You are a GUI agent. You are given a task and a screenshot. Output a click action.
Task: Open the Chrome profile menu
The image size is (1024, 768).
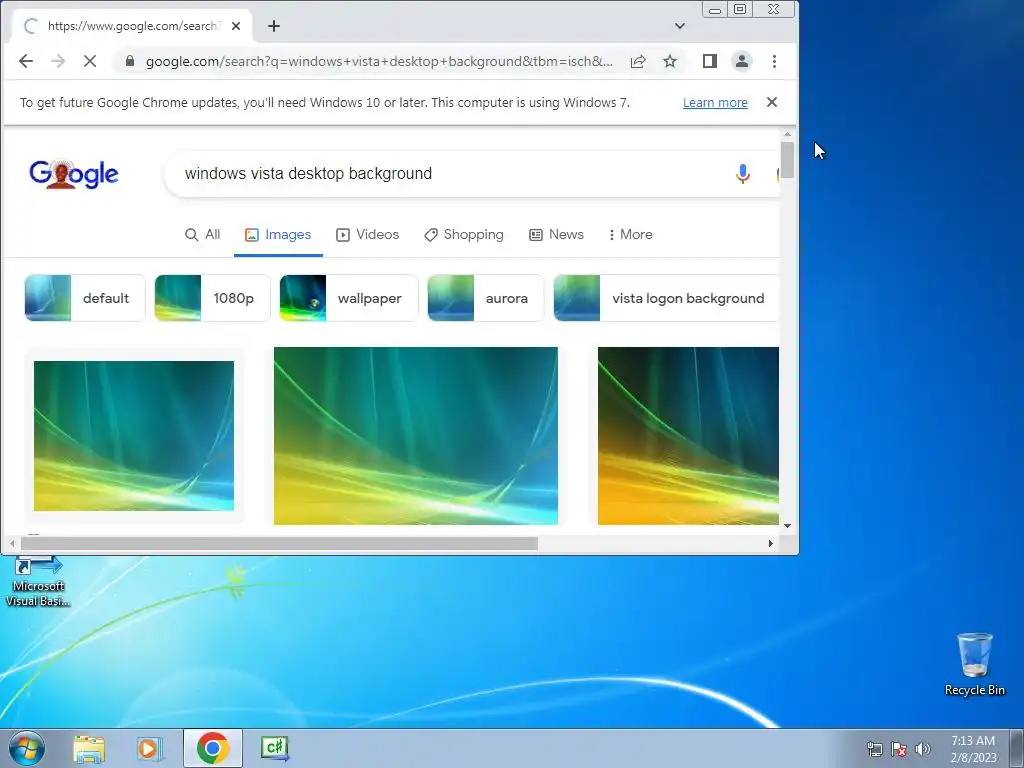click(742, 61)
